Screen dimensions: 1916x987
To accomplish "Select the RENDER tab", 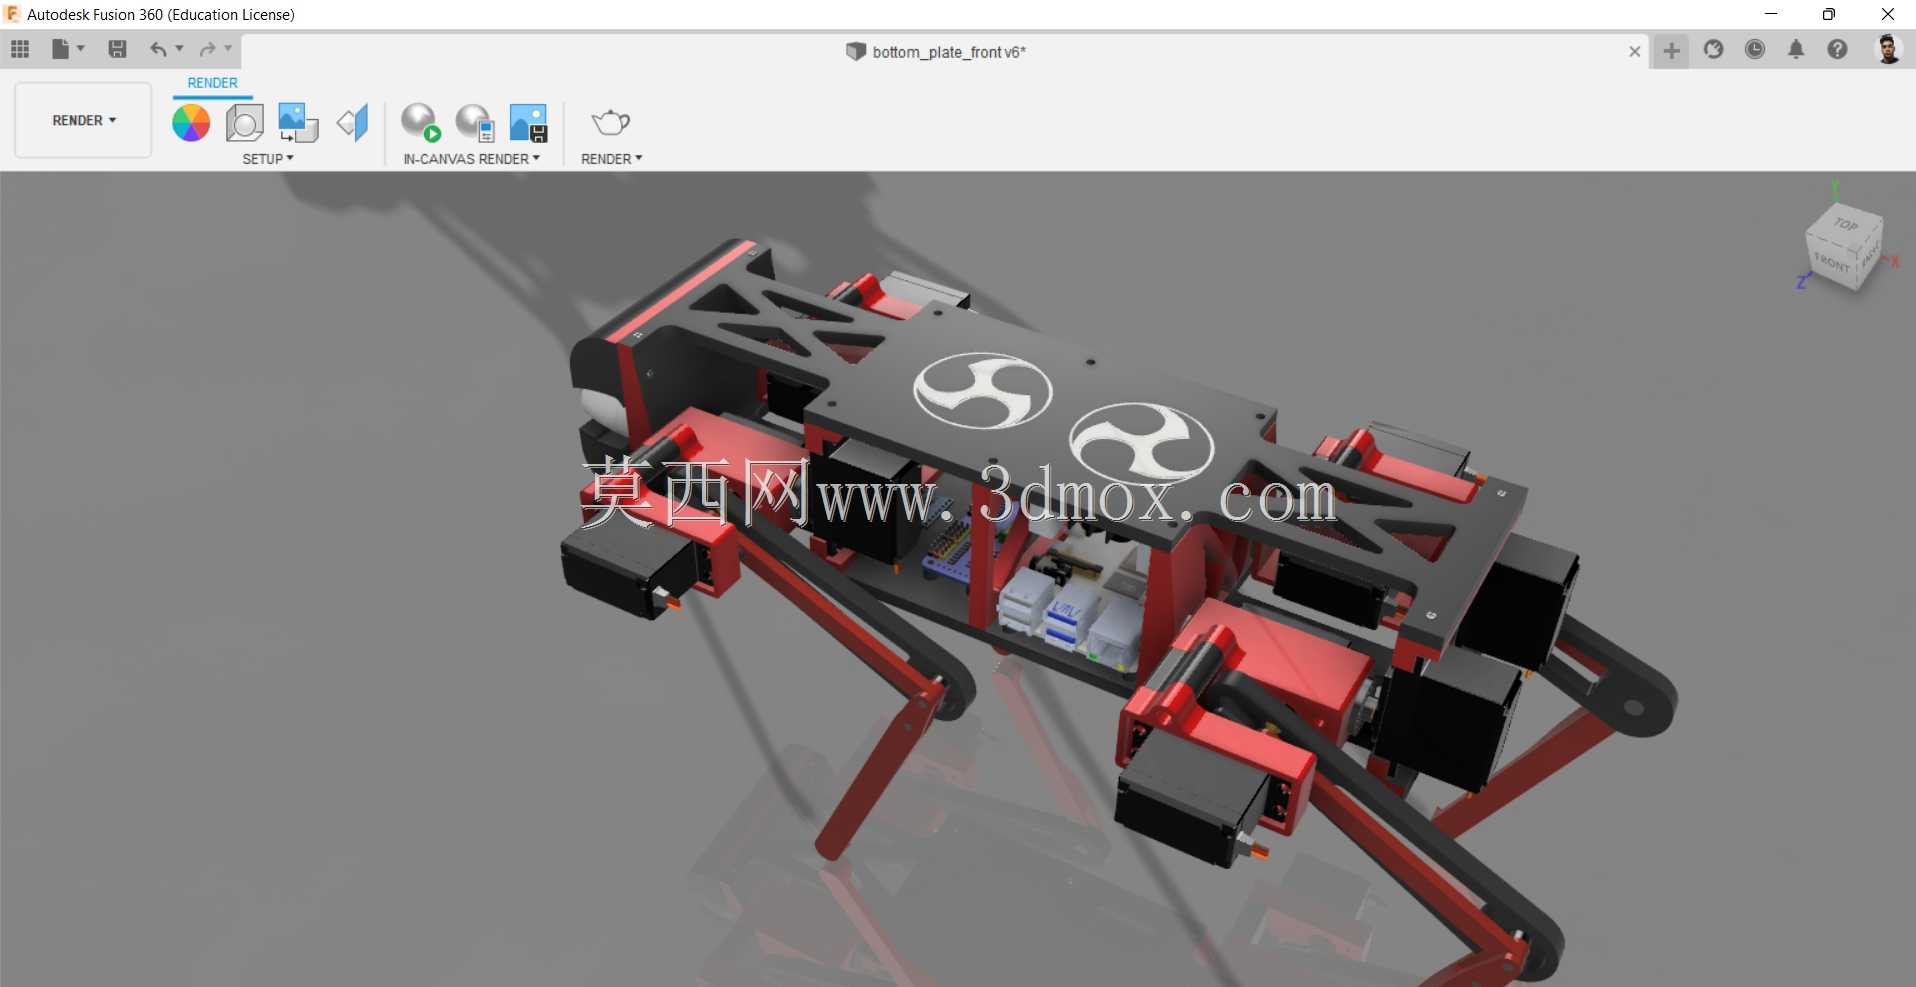I will click(x=212, y=83).
